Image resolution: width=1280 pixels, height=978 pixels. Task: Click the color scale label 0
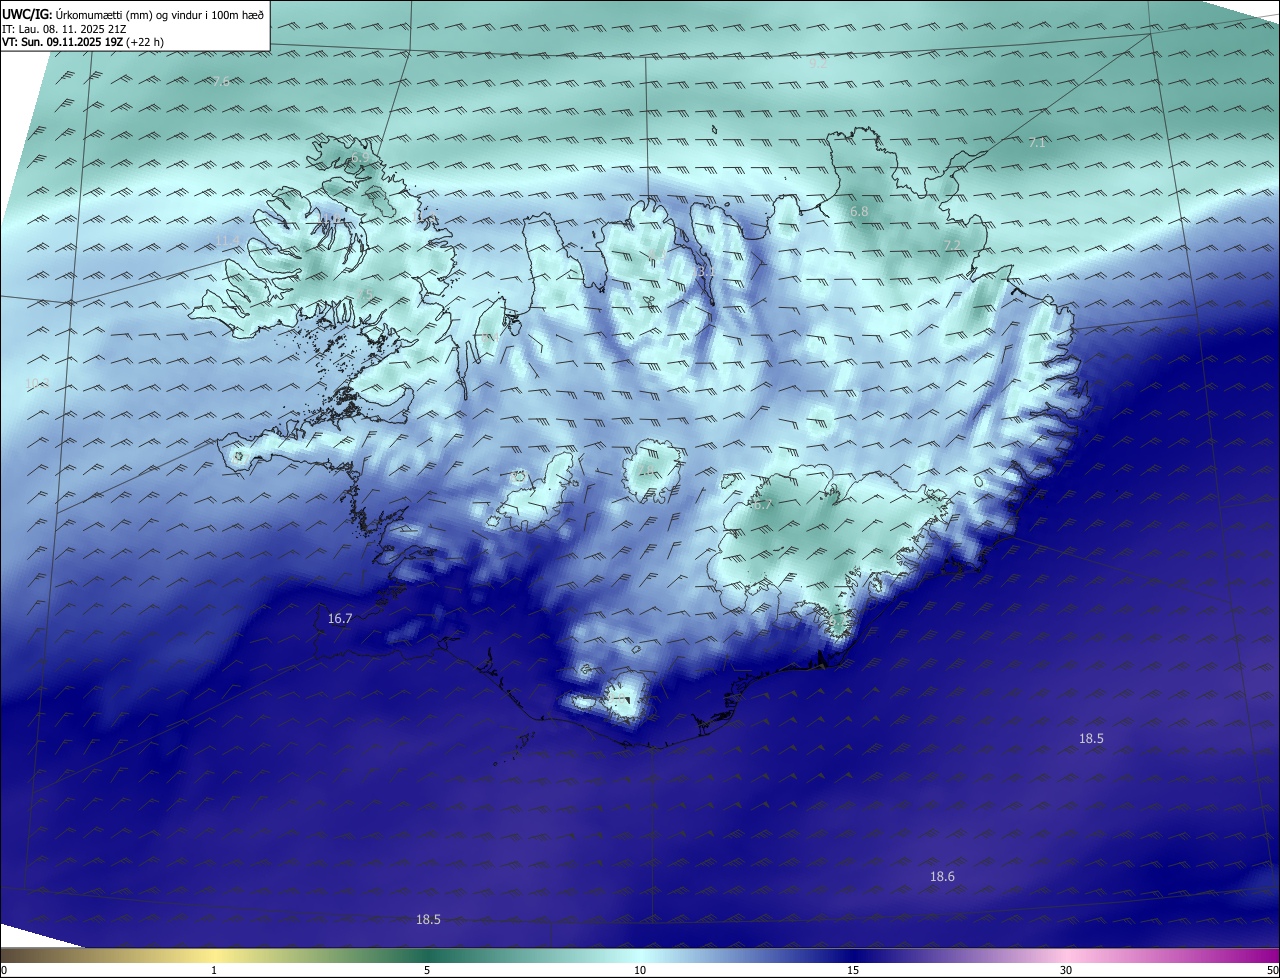pos(4,971)
